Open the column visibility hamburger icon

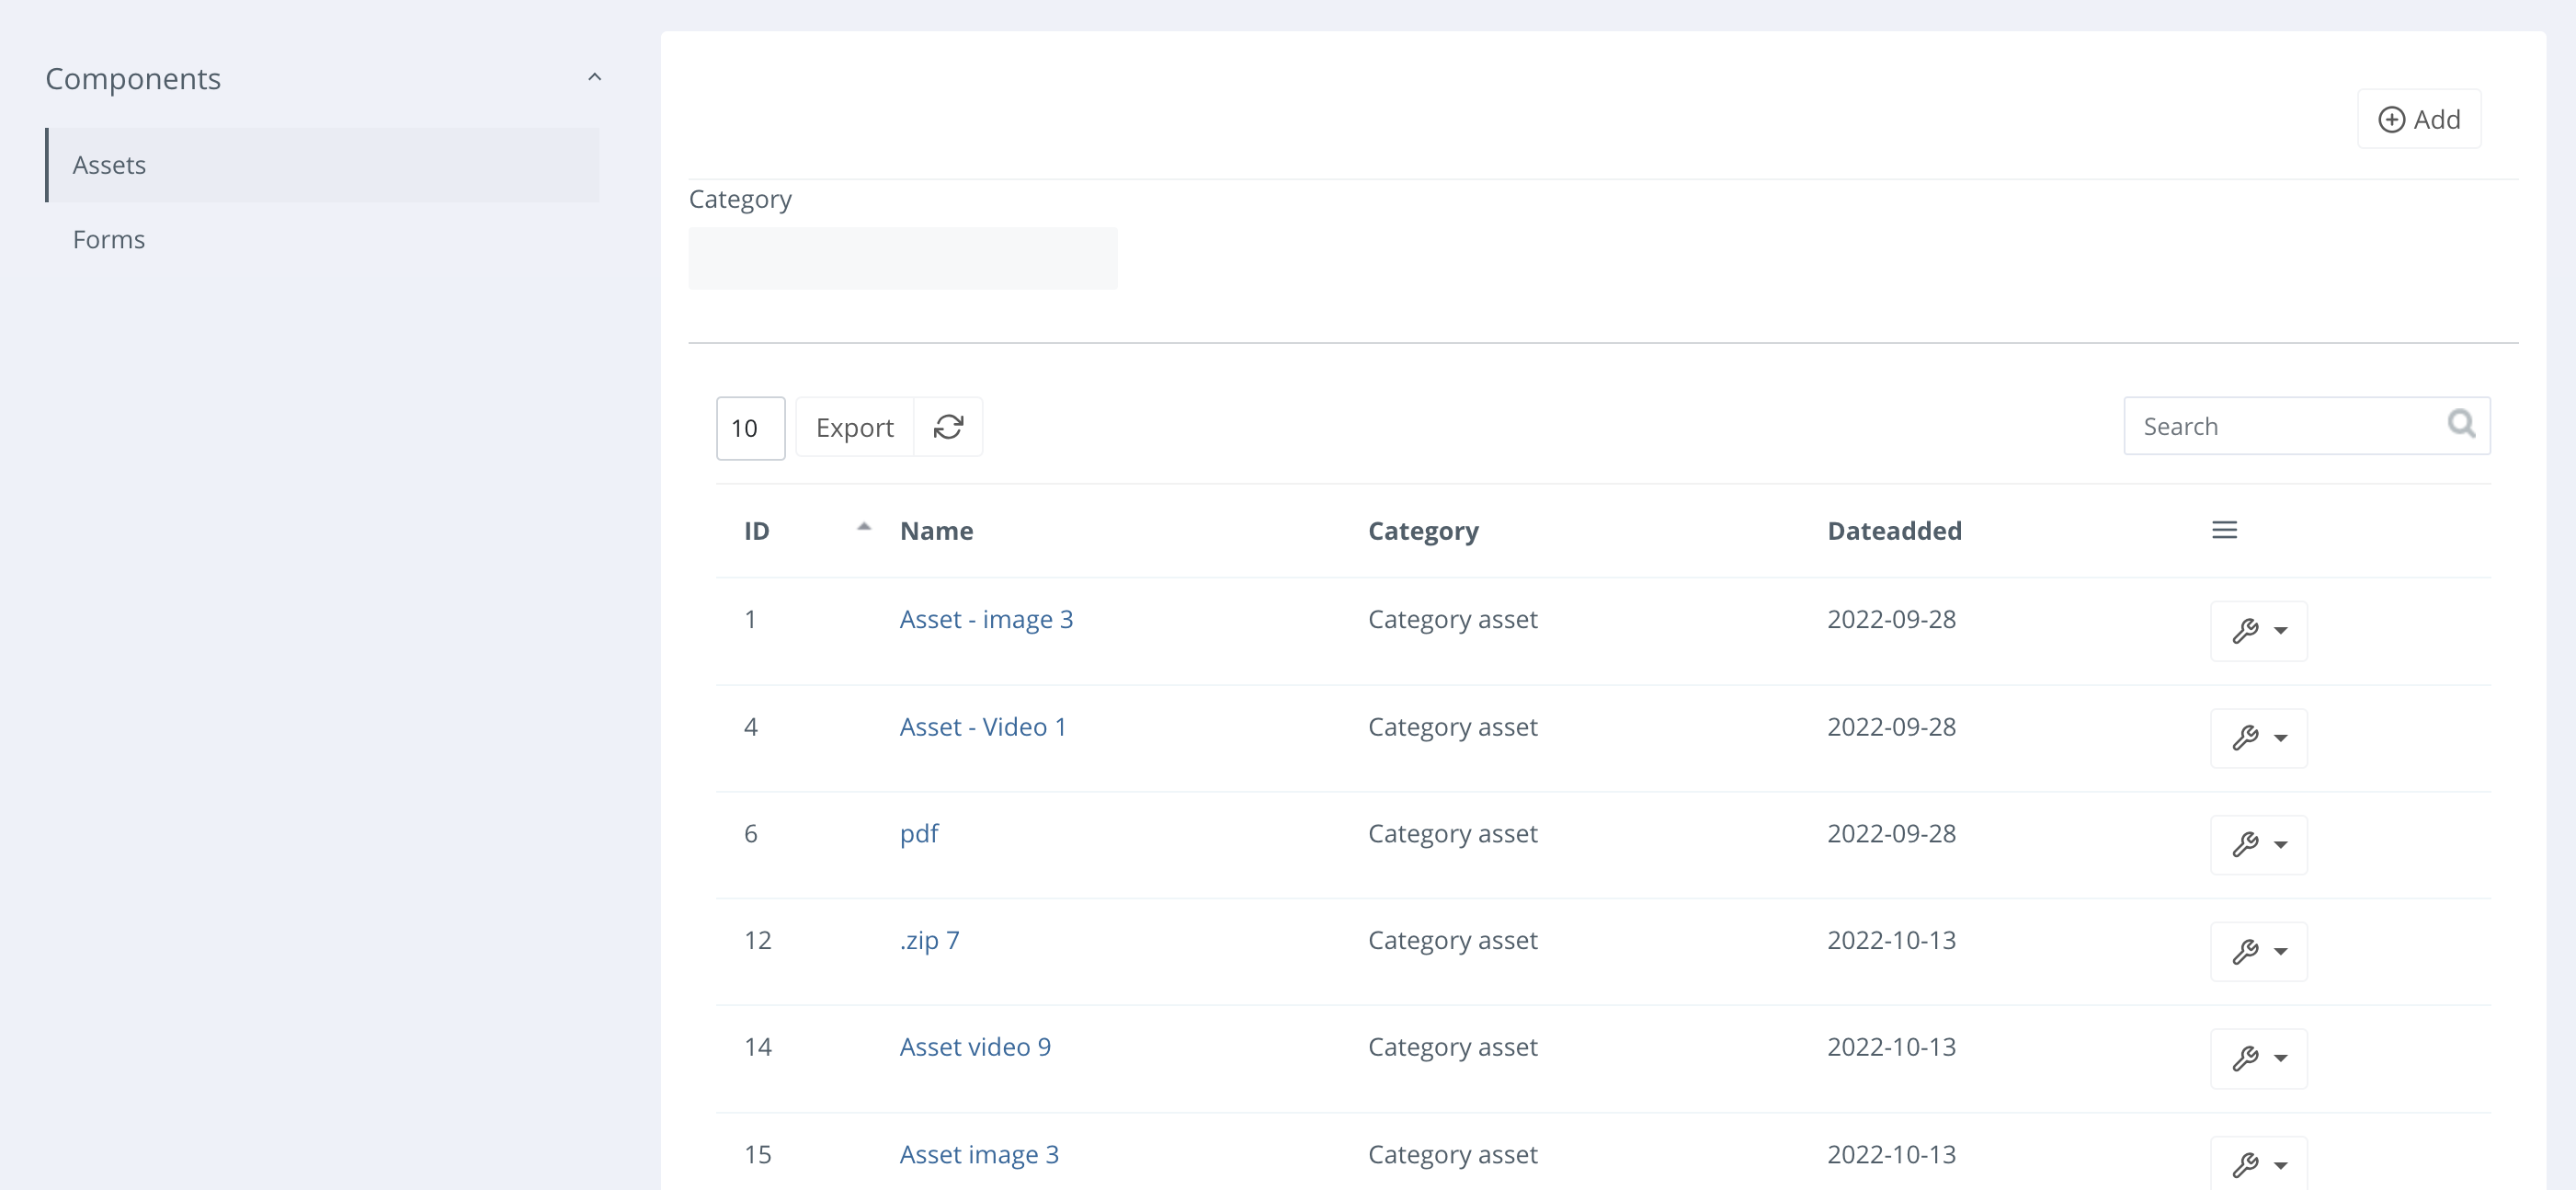tap(2223, 530)
